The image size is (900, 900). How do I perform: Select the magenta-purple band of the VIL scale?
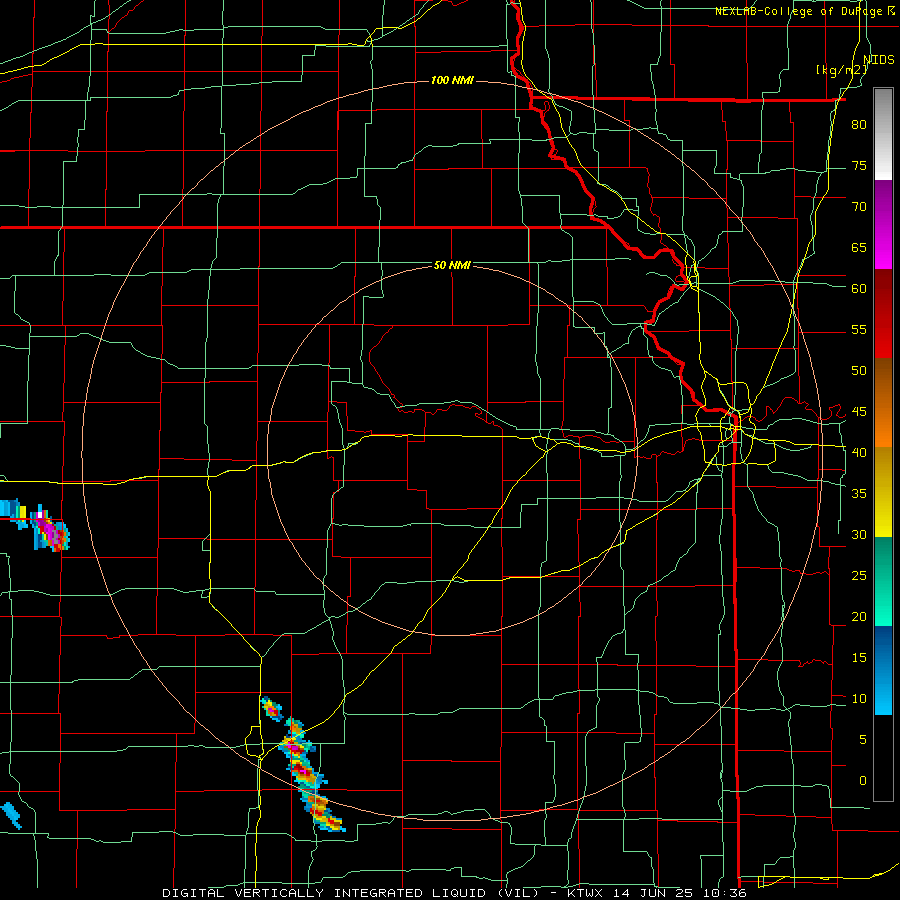(x=883, y=225)
